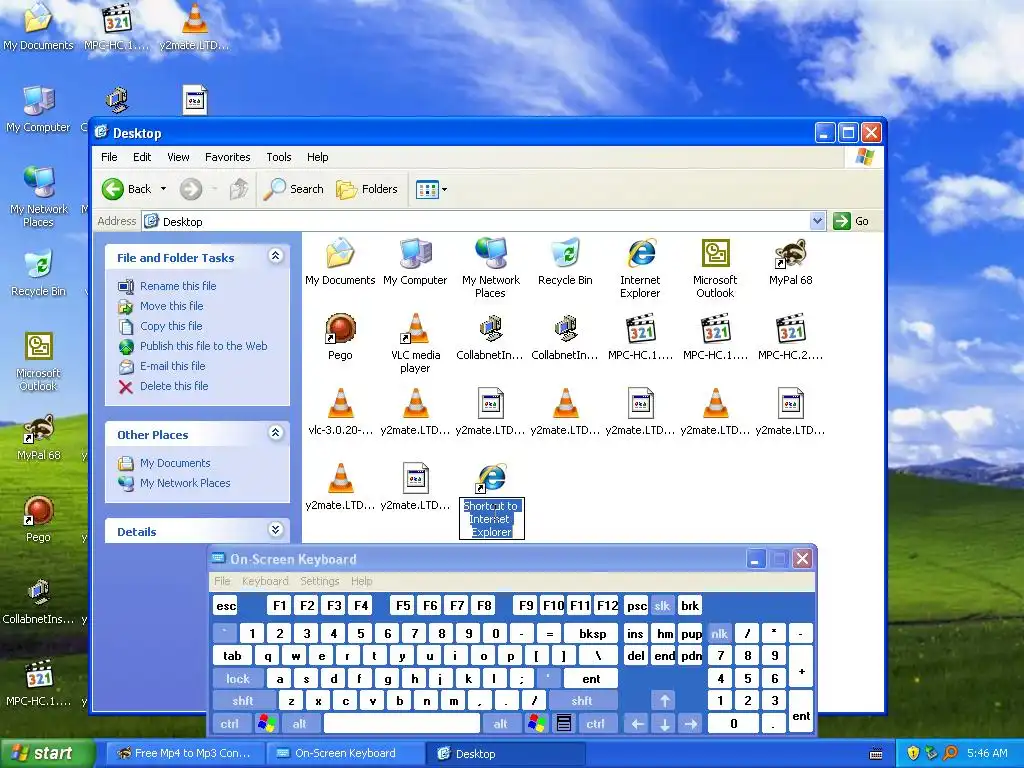
Task: Select MyPal 68 icon in Desktop window
Action: click(x=790, y=253)
